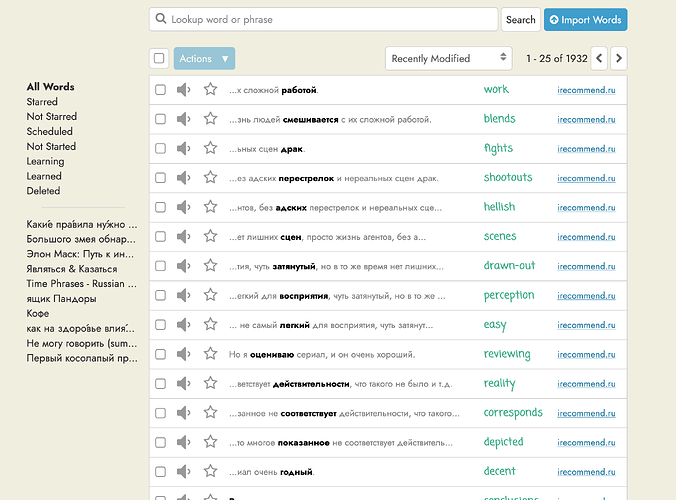Check the box for the 'reviewing' row
The width and height of the screenshot is (676, 500).
point(160,354)
